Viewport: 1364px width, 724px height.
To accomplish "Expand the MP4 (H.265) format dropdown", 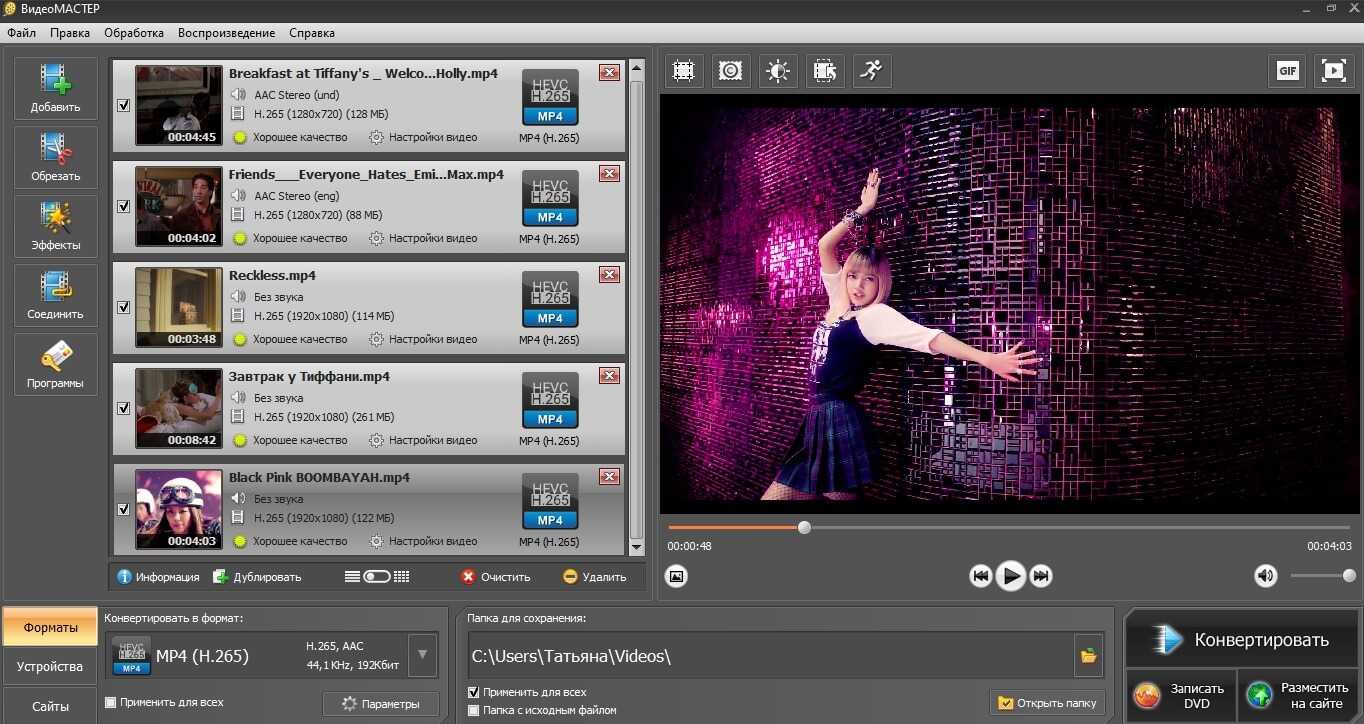I will point(422,656).
